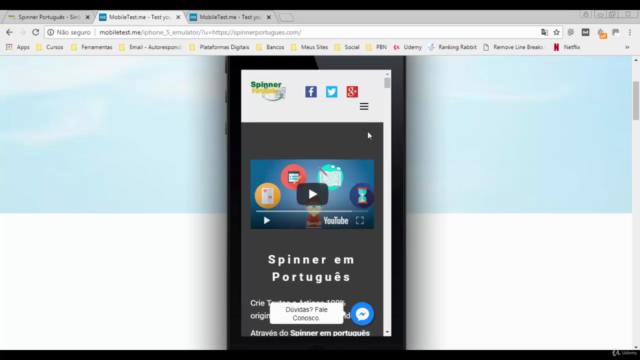Open the YouTube logo link on the video

point(336,221)
